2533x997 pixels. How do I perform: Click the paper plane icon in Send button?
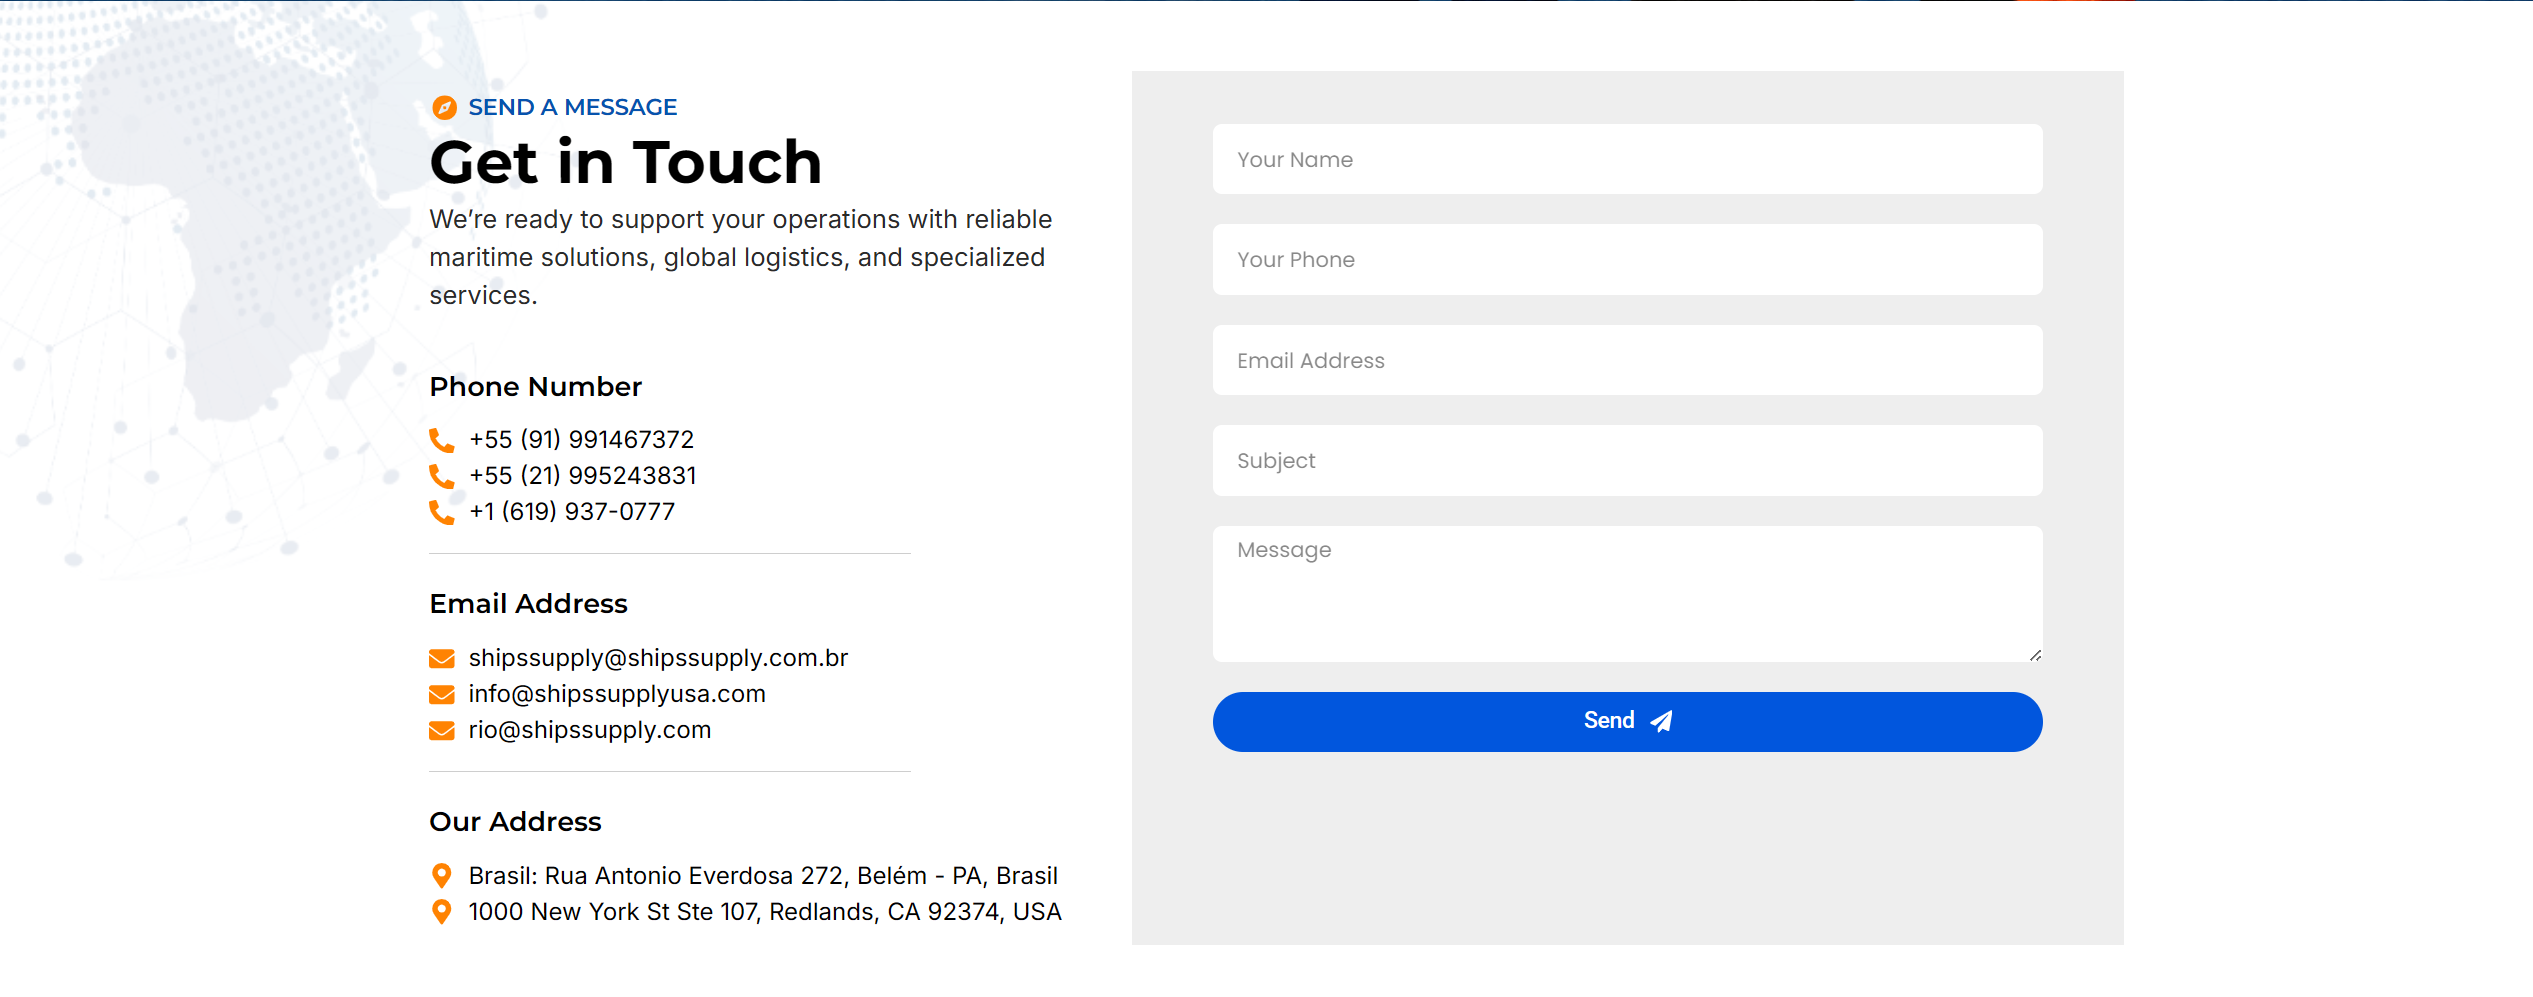point(1661,721)
